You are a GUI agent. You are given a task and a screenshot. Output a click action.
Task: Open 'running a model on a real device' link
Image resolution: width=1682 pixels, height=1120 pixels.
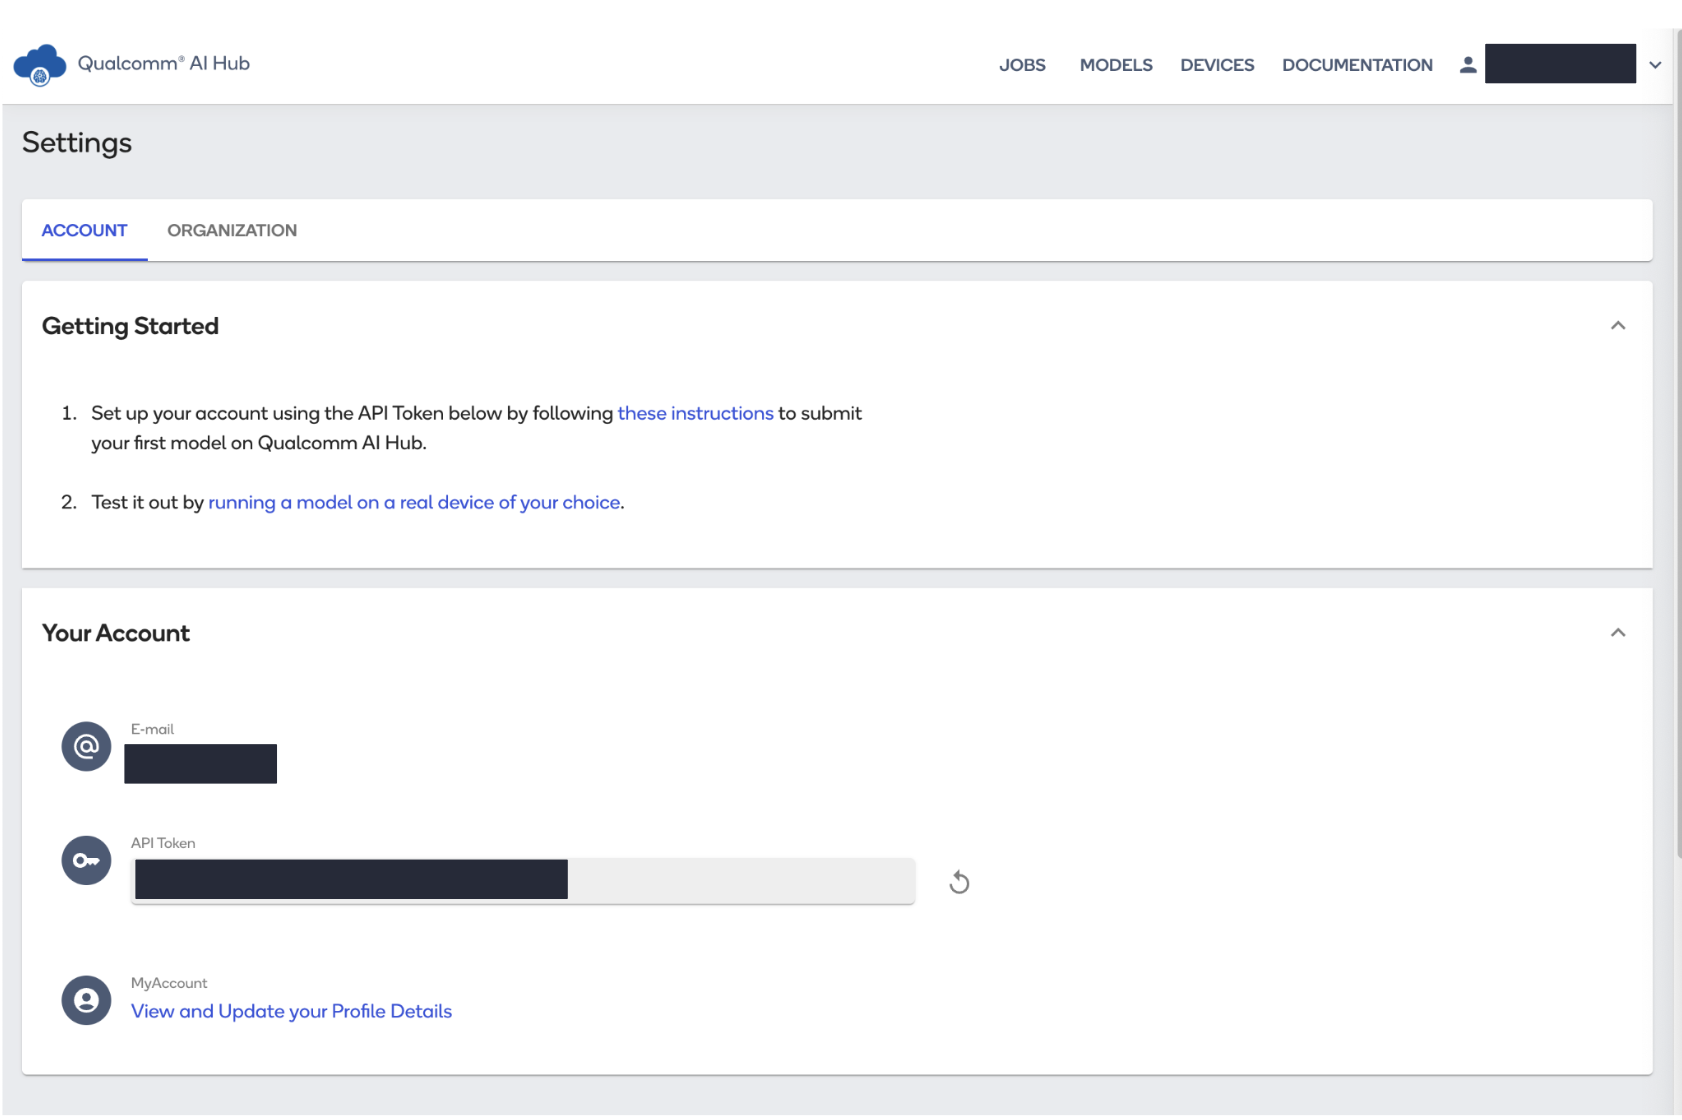coord(414,502)
